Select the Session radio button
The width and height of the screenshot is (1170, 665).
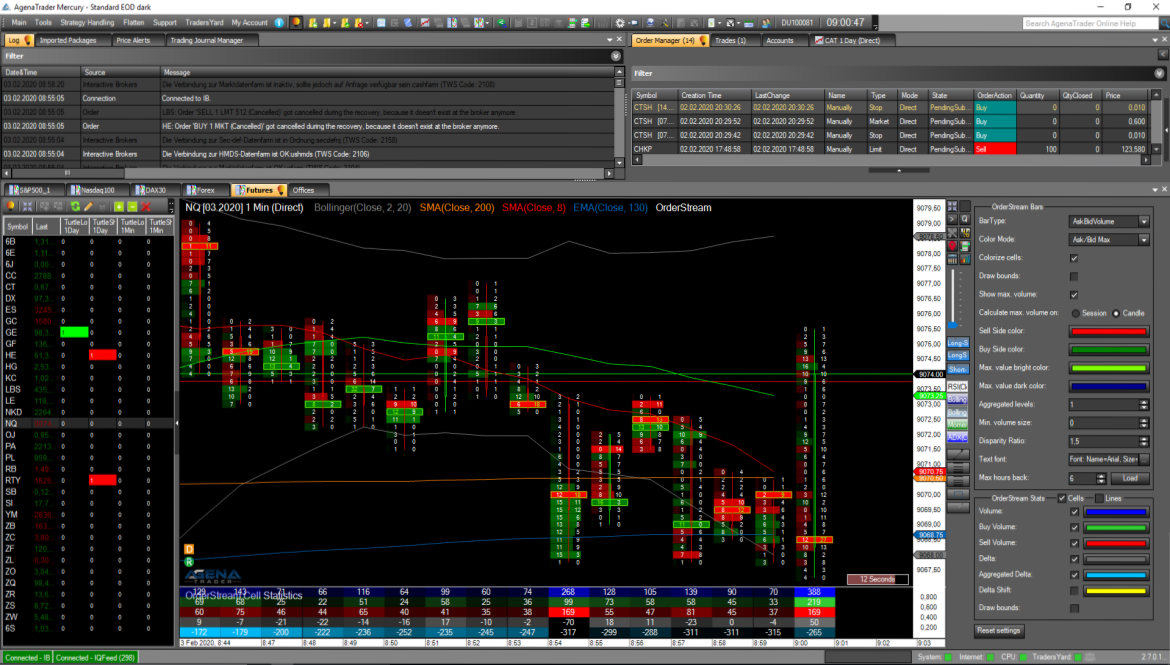pyautogui.click(x=1075, y=313)
